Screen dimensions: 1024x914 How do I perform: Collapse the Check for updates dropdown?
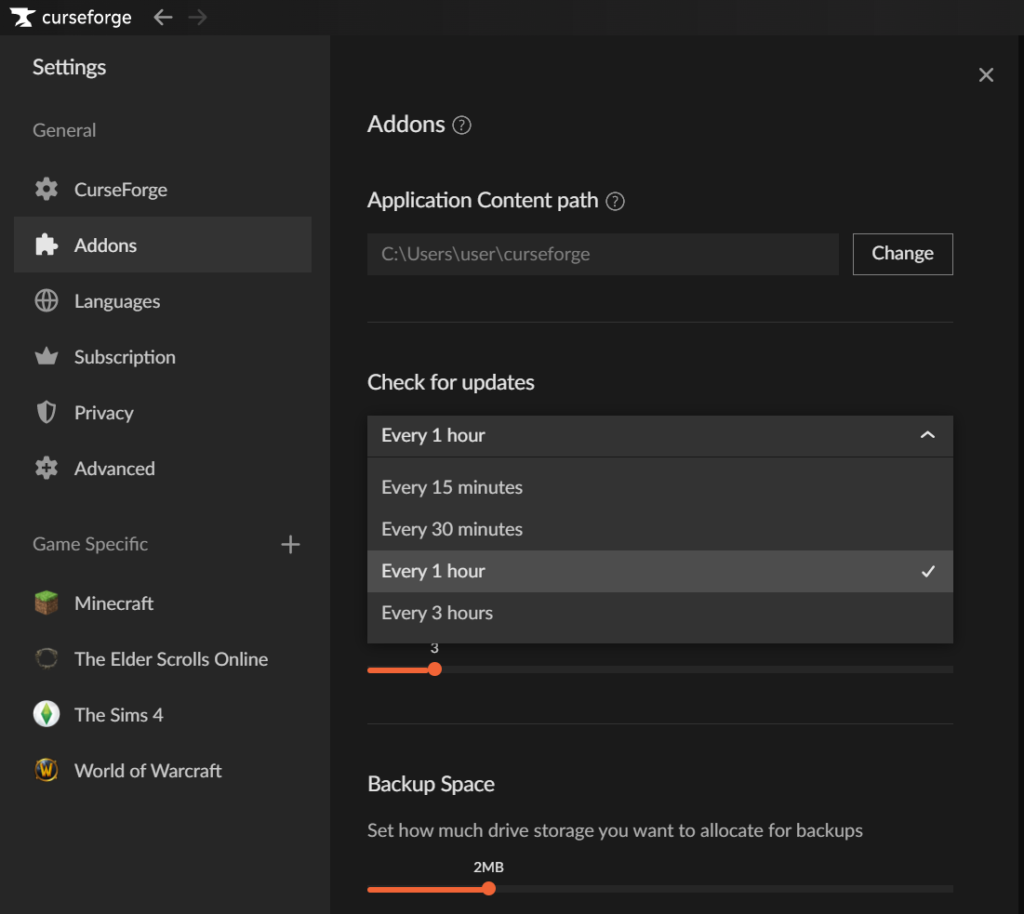tap(660, 435)
